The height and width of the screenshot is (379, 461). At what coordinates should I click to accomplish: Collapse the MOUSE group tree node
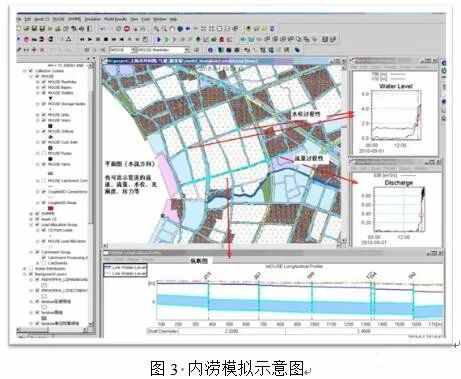point(31,76)
